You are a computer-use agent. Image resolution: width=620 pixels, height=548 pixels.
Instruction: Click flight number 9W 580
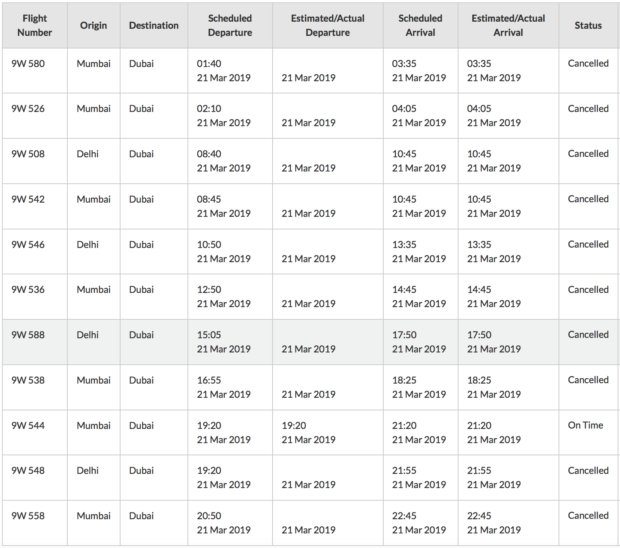click(28, 64)
